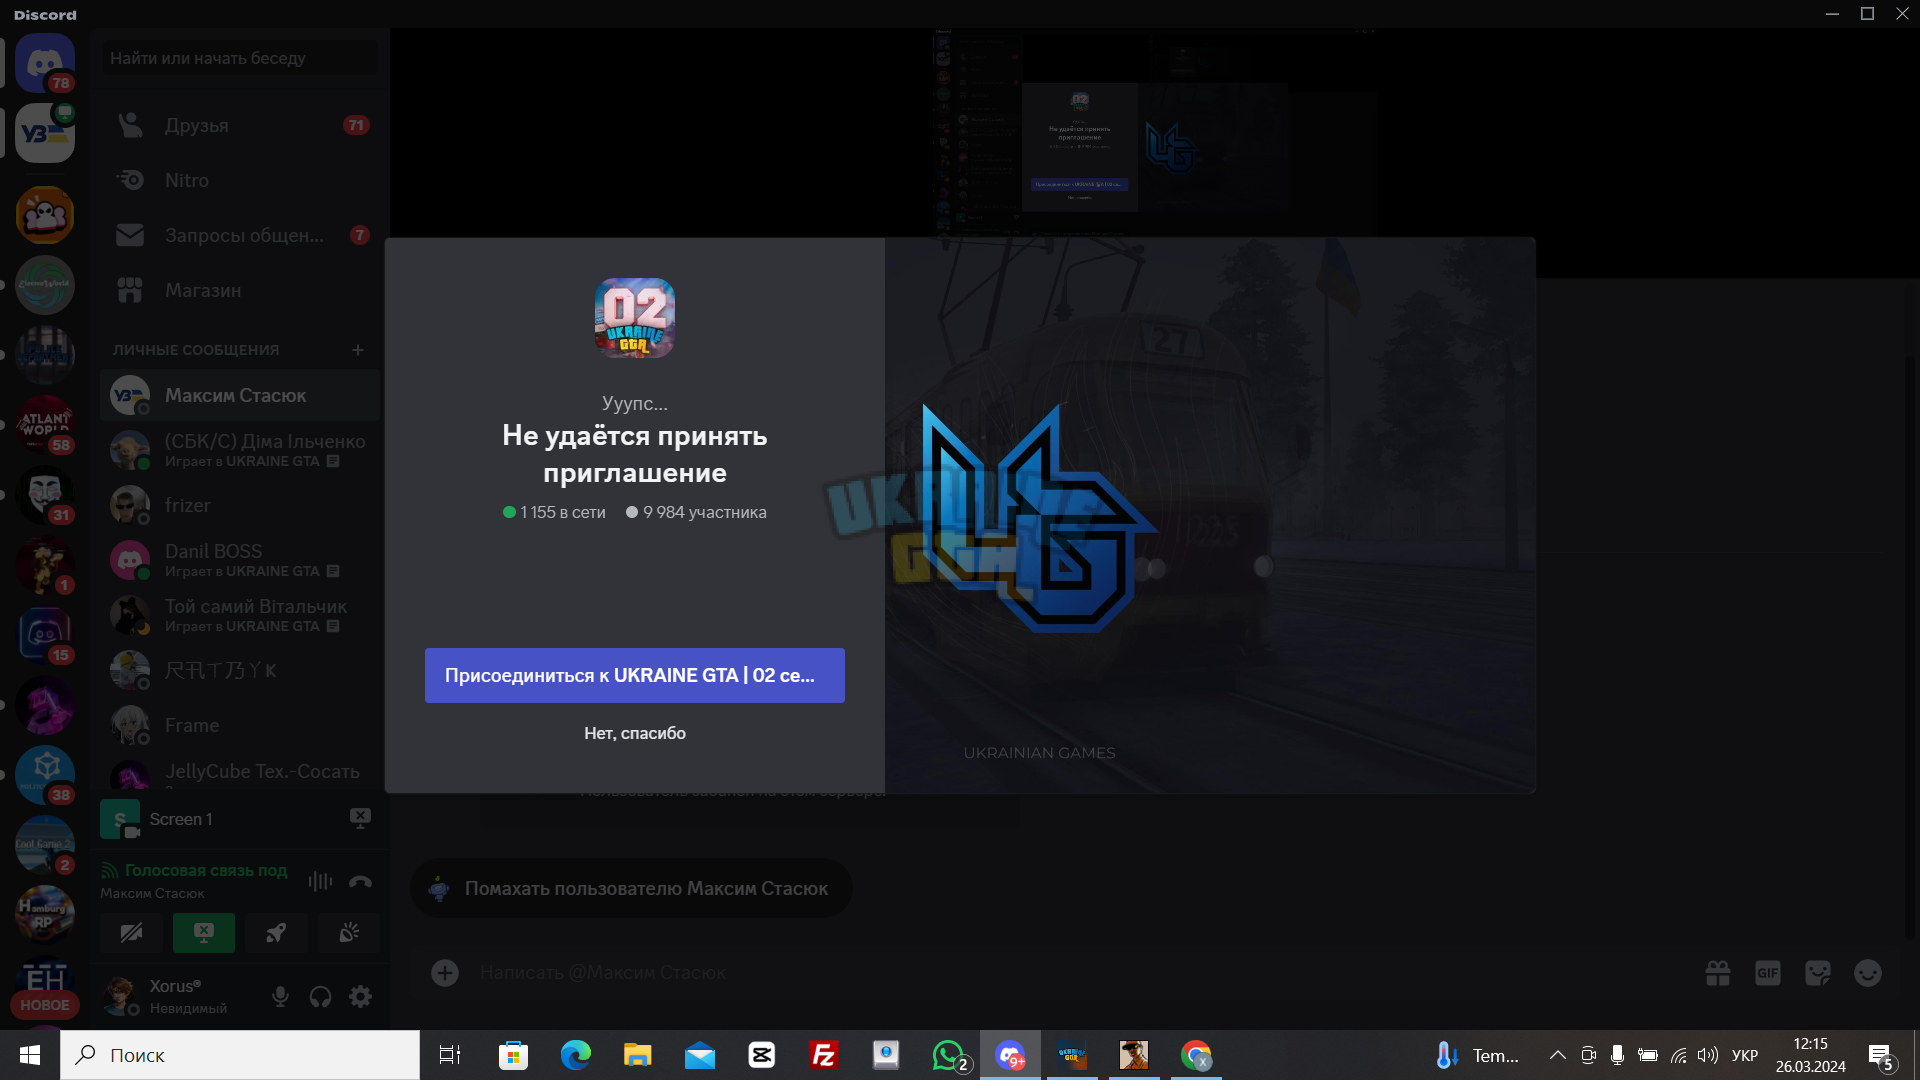Open user settings gear icon
The image size is (1920, 1080).
[x=360, y=996]
